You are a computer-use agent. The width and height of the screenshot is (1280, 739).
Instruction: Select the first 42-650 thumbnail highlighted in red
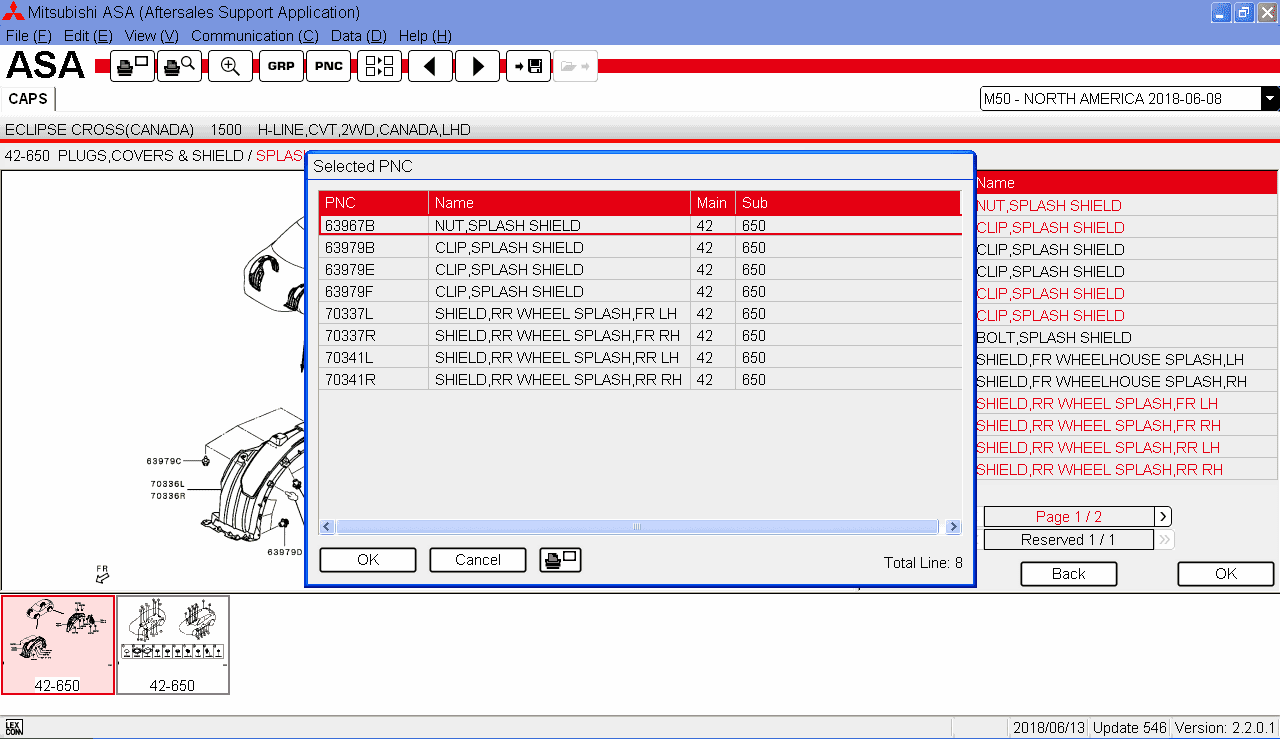pyautogui.click(x=58, y=645)
